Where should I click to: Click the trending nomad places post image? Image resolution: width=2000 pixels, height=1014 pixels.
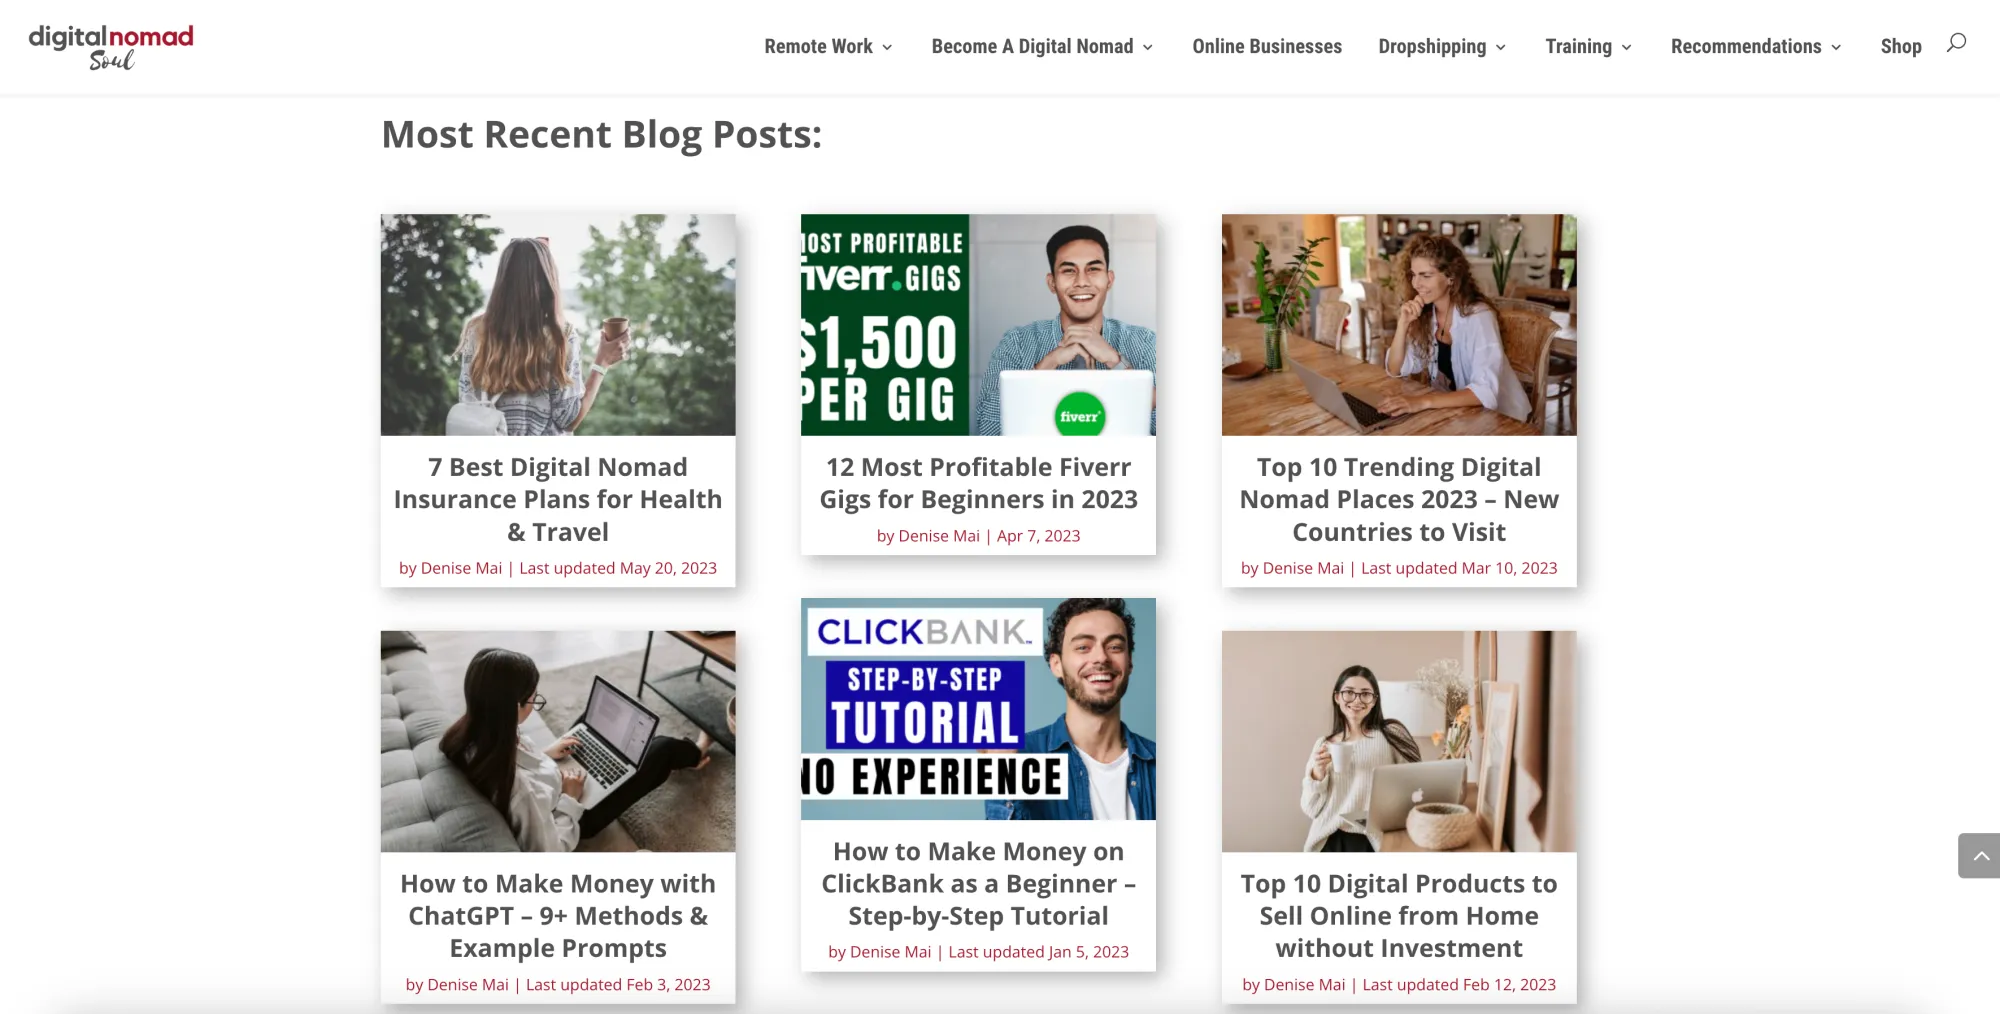coord(1399,325)
